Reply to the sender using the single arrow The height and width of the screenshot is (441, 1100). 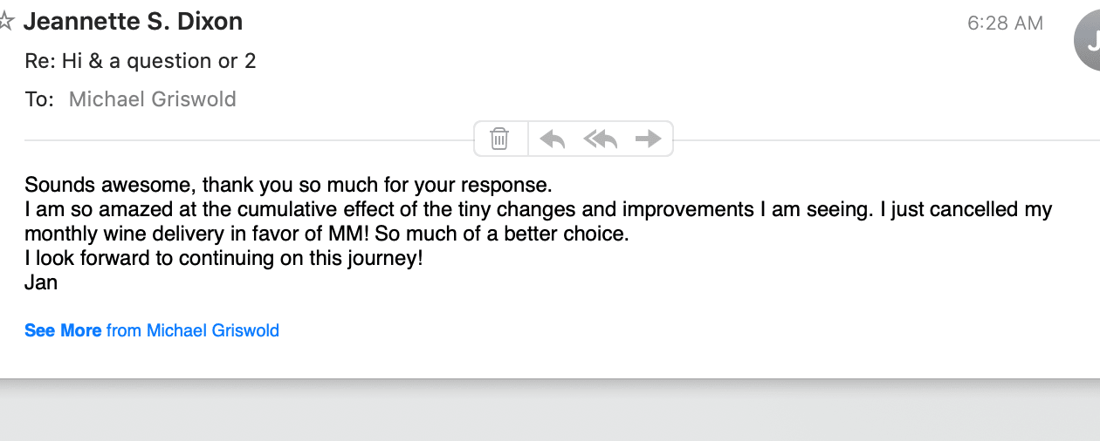[x=553, y=139]
